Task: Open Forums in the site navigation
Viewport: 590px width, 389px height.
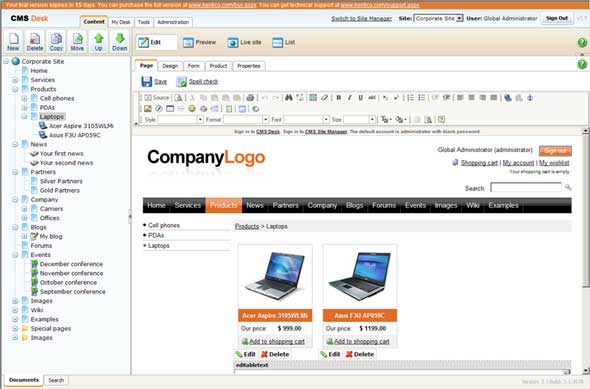Action: point(384,205)
